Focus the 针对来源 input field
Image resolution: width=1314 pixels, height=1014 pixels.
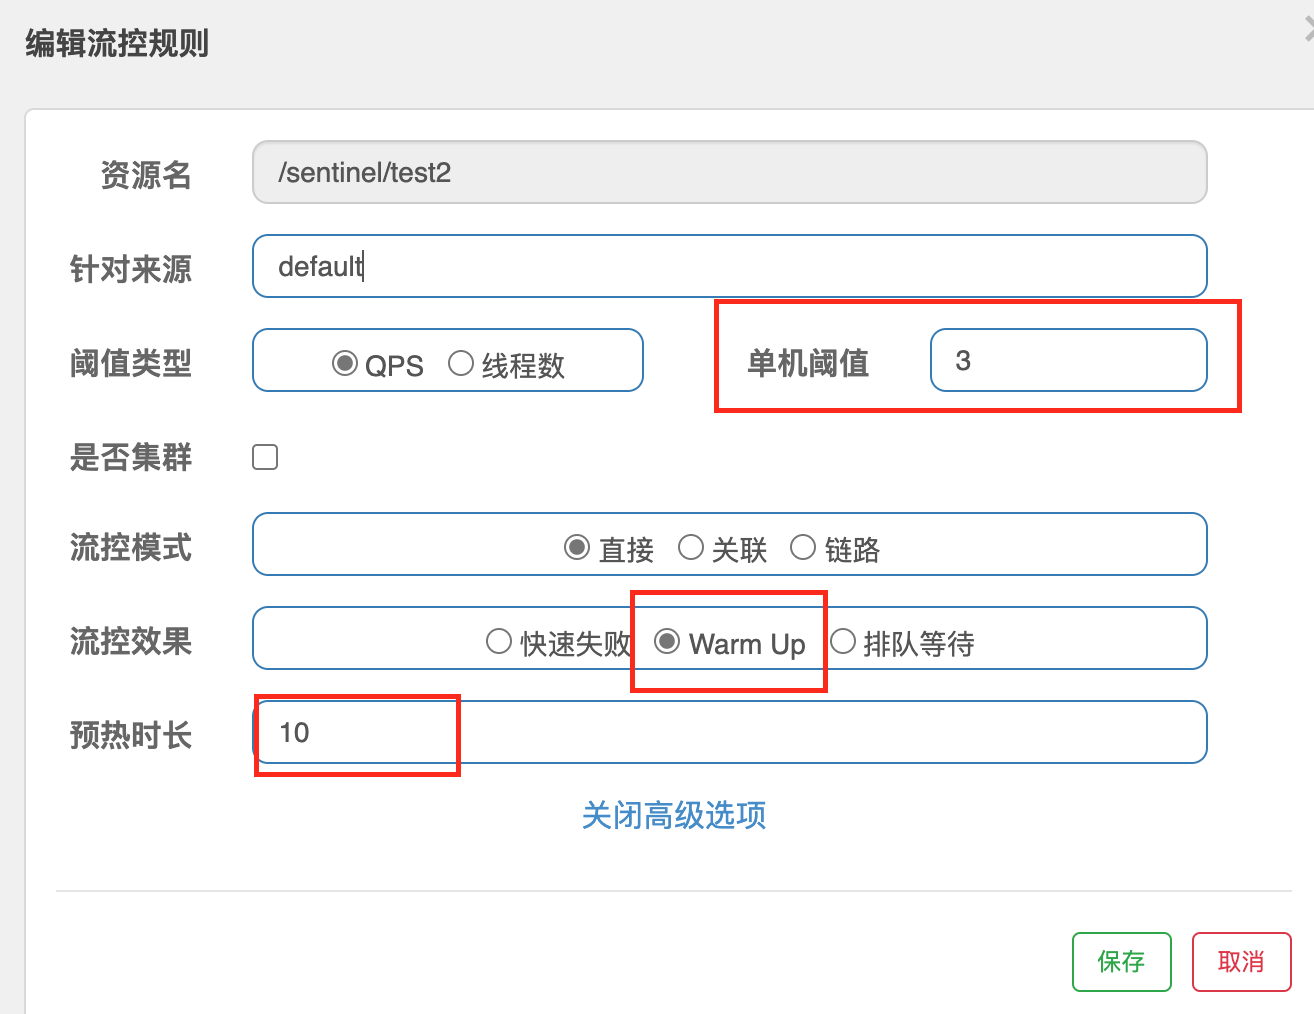729,266
